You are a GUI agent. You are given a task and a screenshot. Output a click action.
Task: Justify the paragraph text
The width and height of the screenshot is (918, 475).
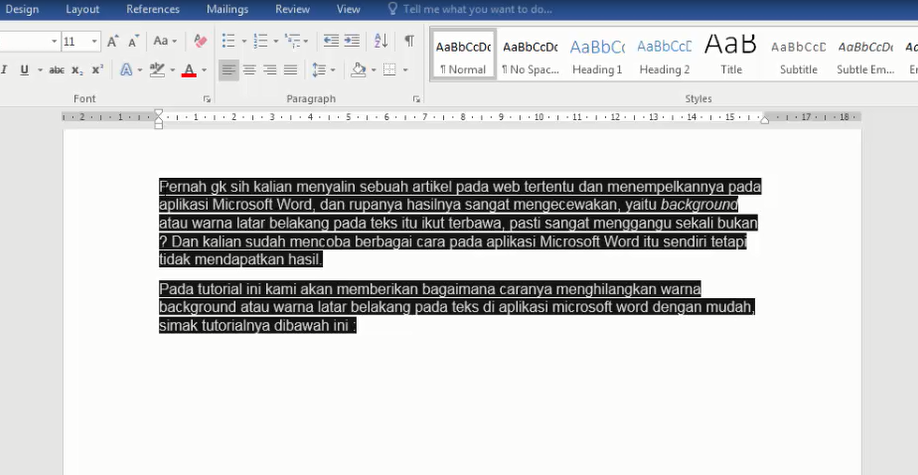tap(290, 70)
